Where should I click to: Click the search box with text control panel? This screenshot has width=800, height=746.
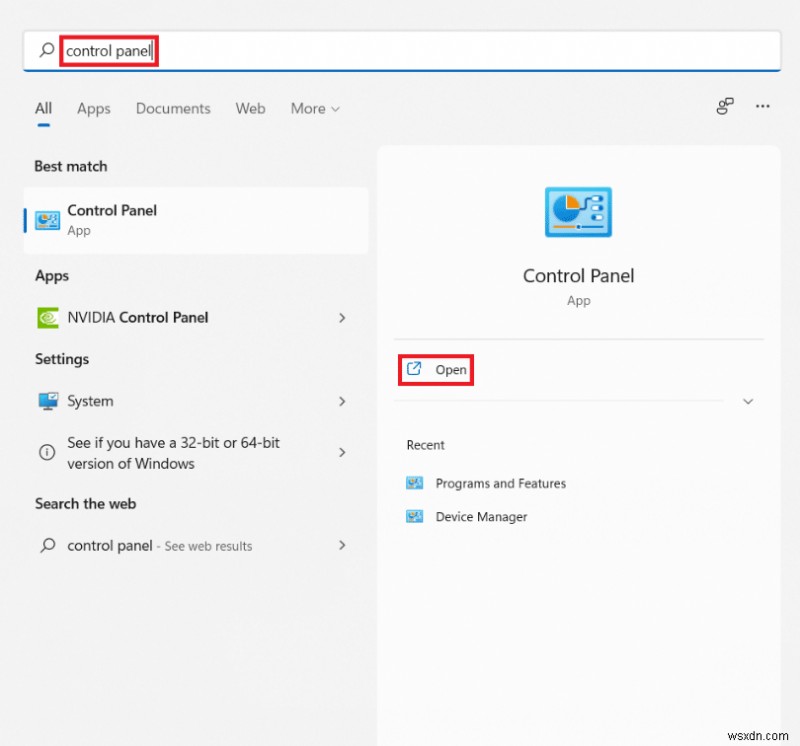[402, 51]
